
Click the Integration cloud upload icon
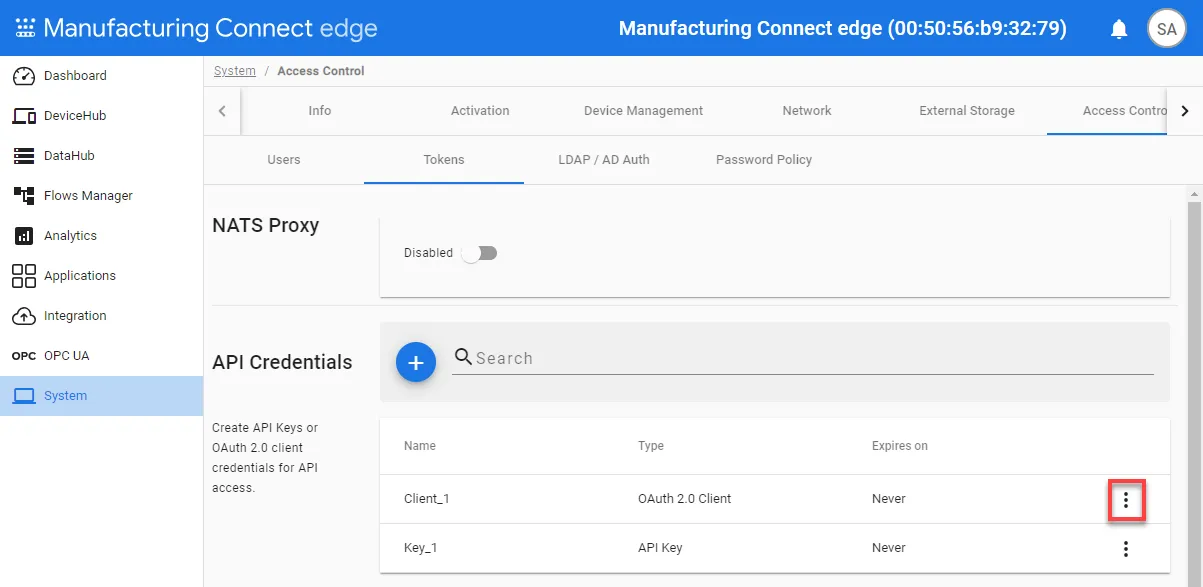coord(24,316)
